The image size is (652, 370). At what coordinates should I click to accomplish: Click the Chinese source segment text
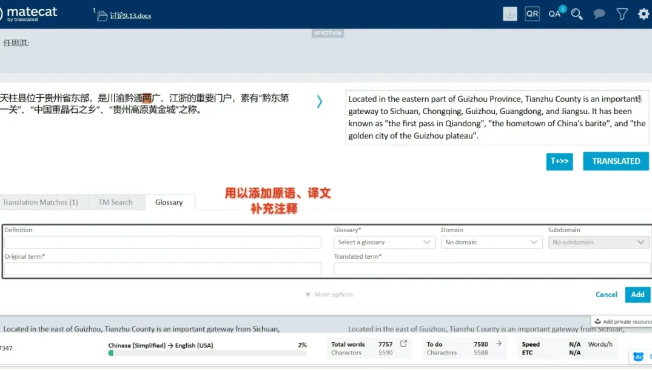point(144,104)
